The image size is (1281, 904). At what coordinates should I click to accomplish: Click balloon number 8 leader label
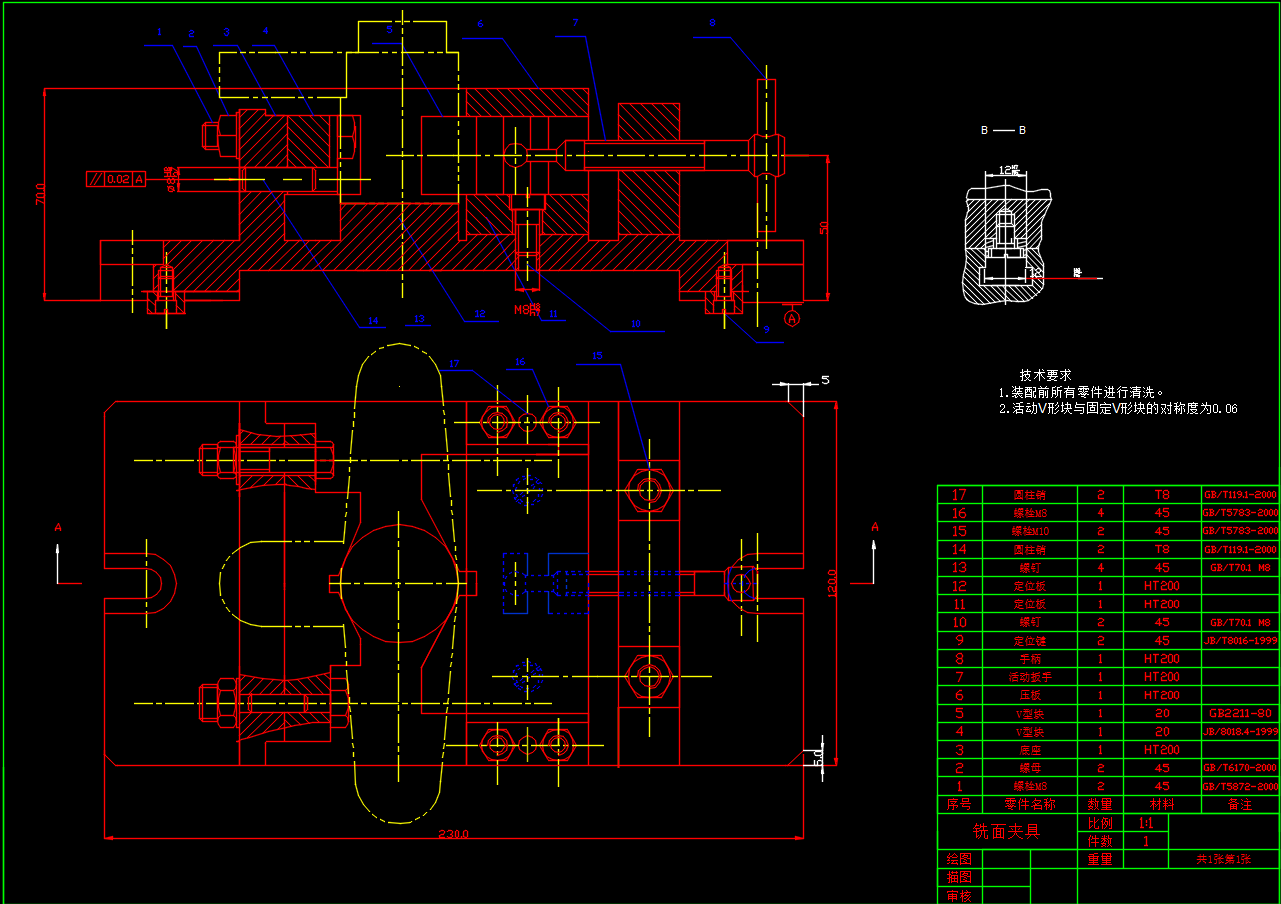point(712,22)
